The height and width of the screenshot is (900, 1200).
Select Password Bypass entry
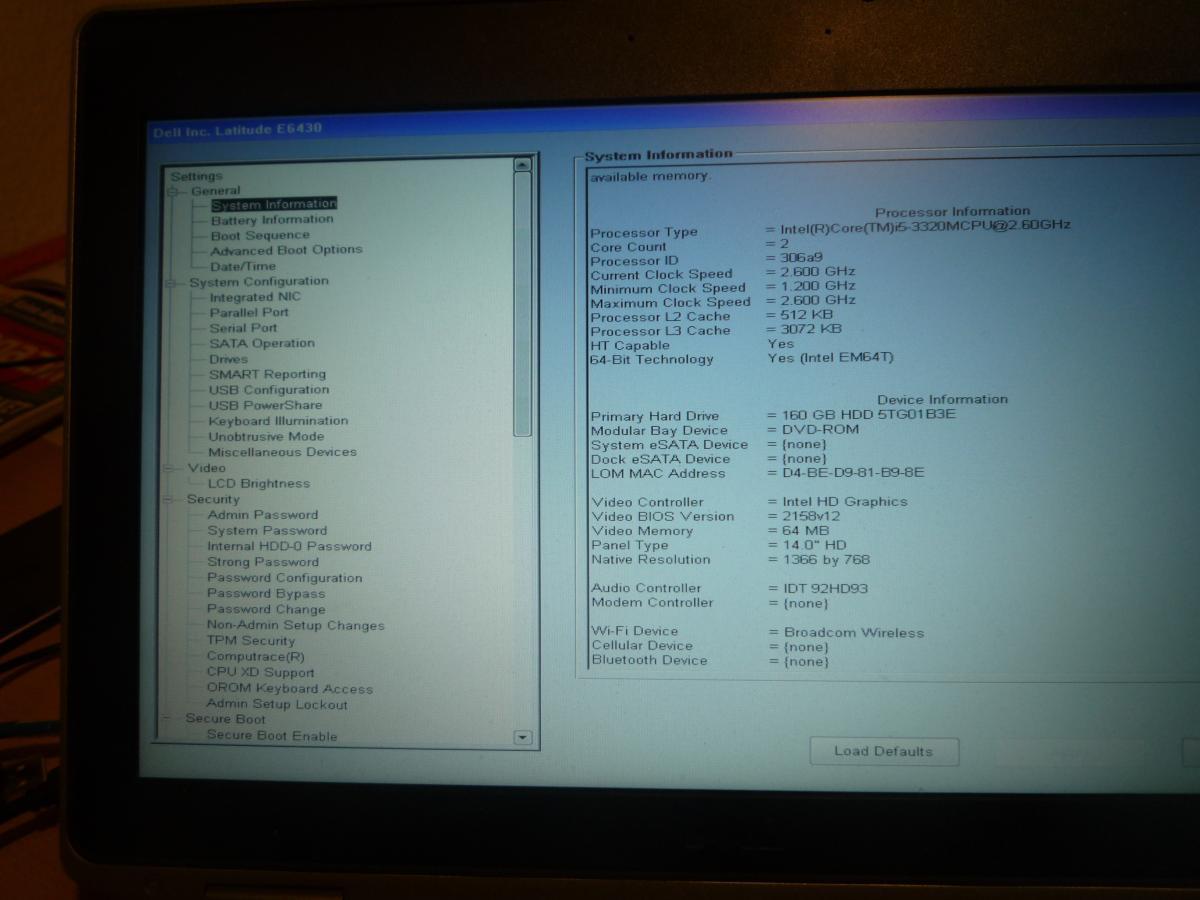tap(266, 594)
